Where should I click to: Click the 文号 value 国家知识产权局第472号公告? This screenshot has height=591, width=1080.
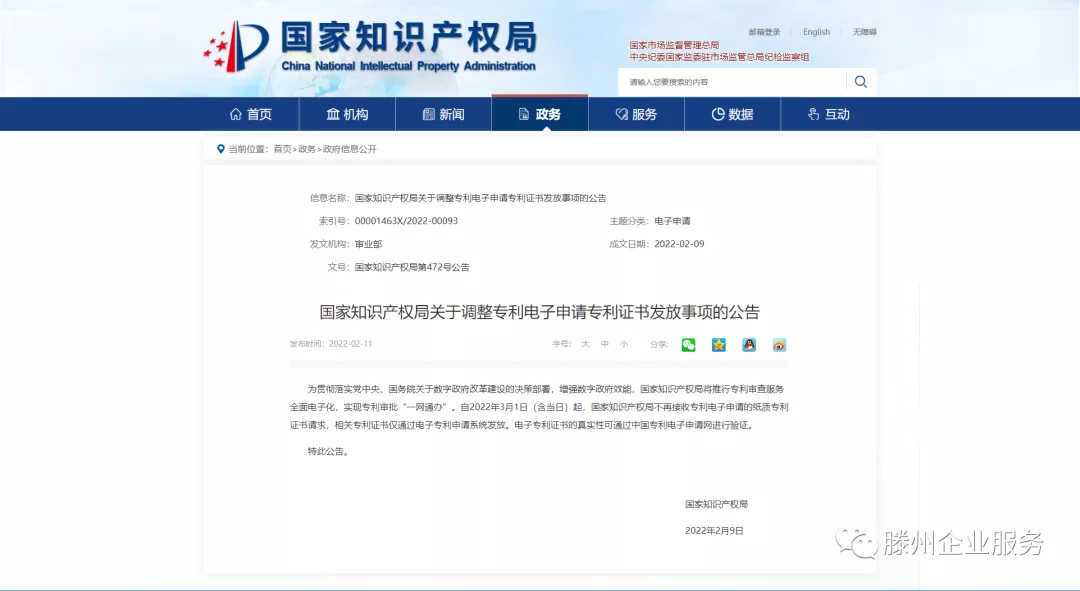click(412, 267)
